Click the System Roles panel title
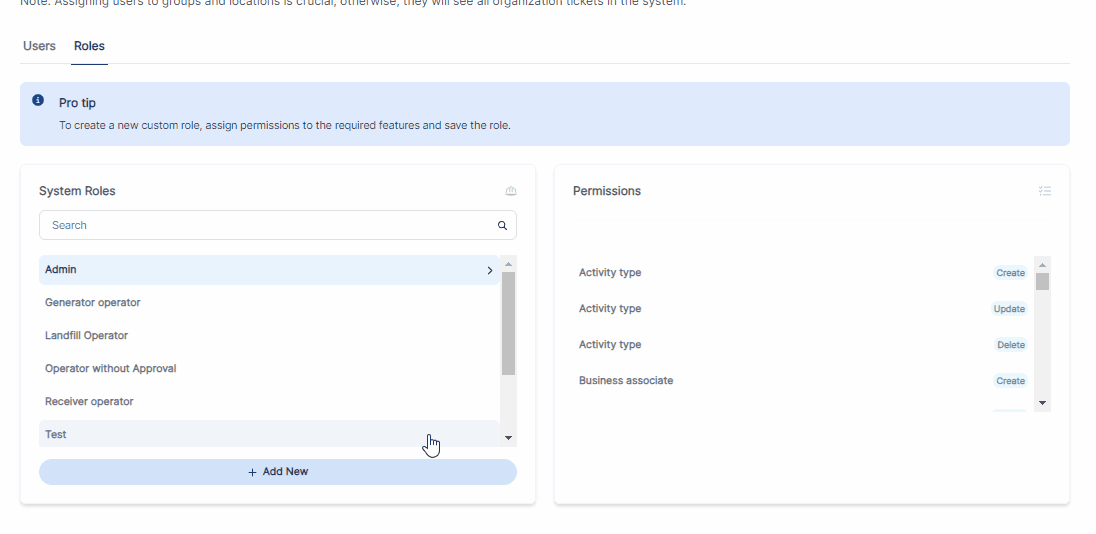The height and width of the screenshot is (534, 1096). (x=77, y=191)
